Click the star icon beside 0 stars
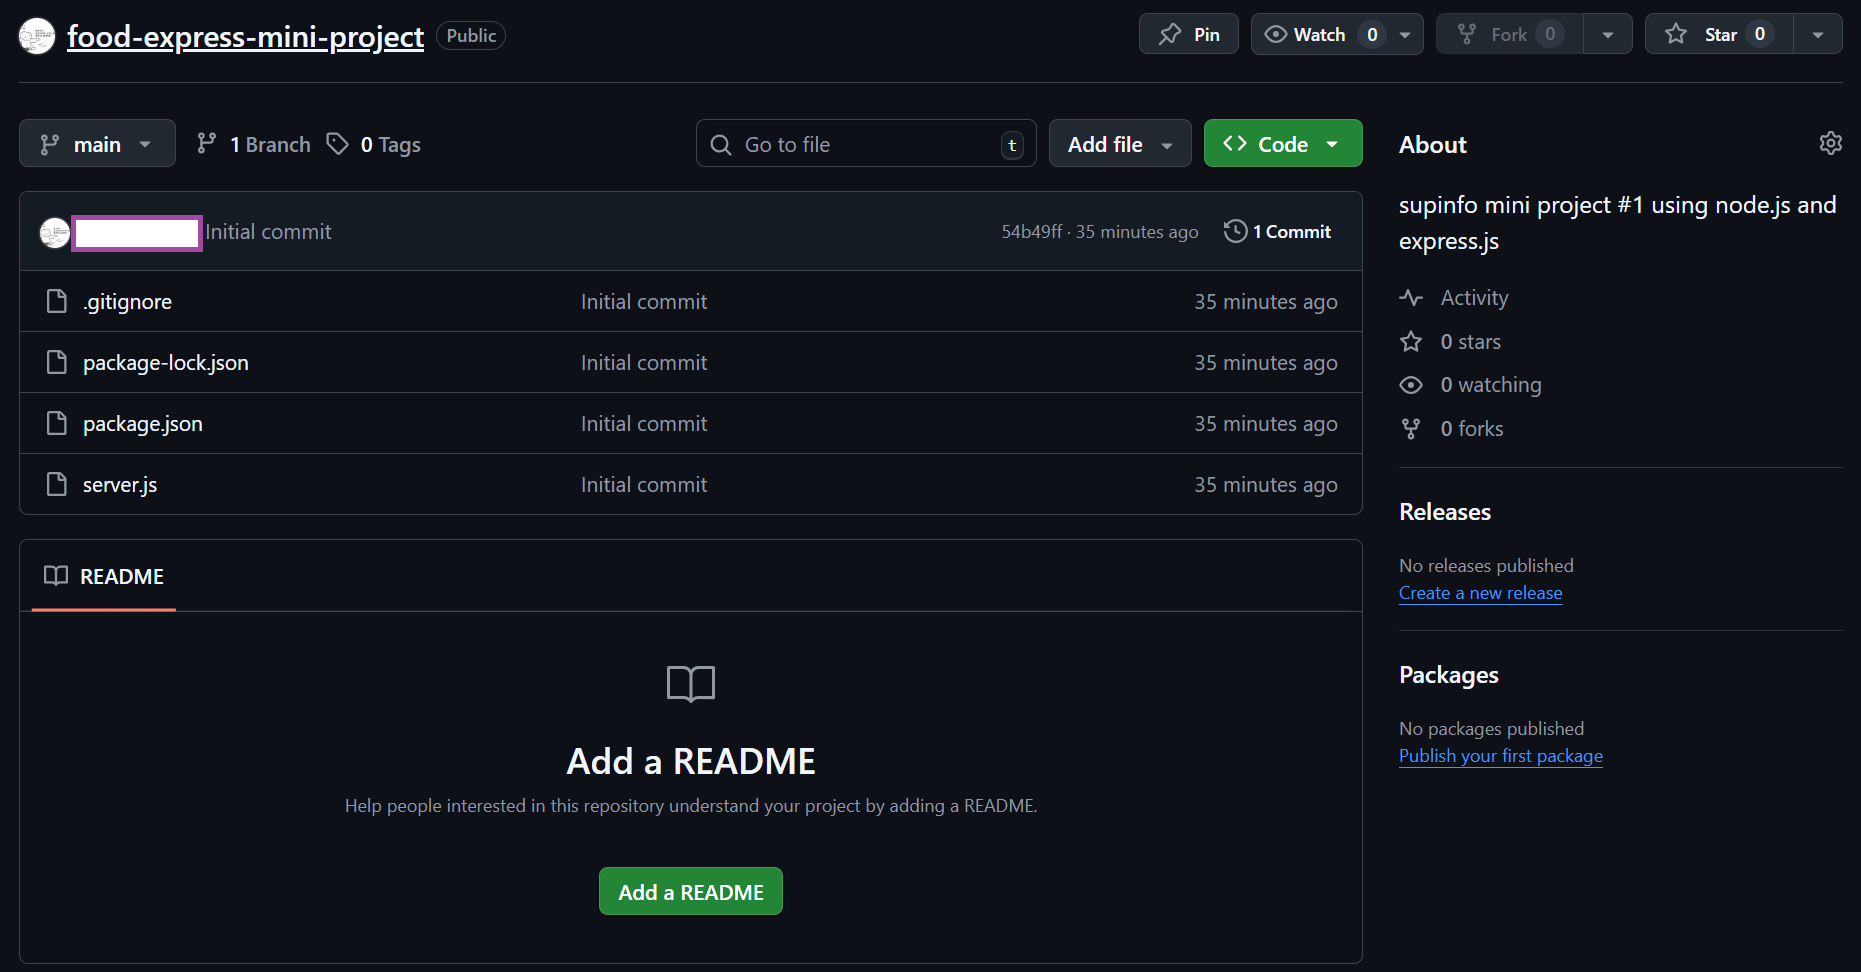 (x=1411, y=342)
